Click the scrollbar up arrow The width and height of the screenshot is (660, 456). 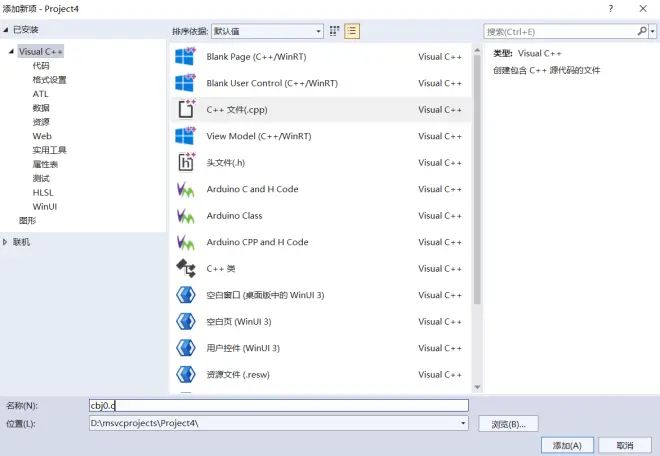coord(477,50)
